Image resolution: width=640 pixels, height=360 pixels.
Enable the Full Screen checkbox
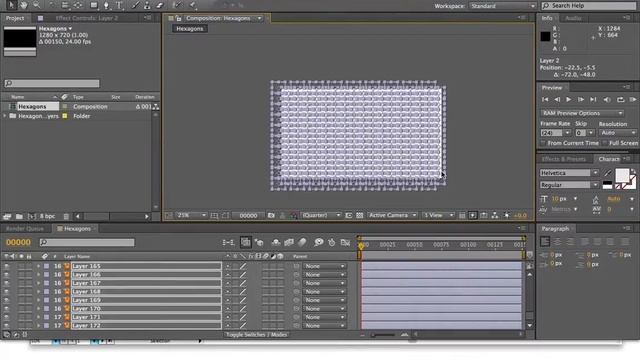click(604, 143)
